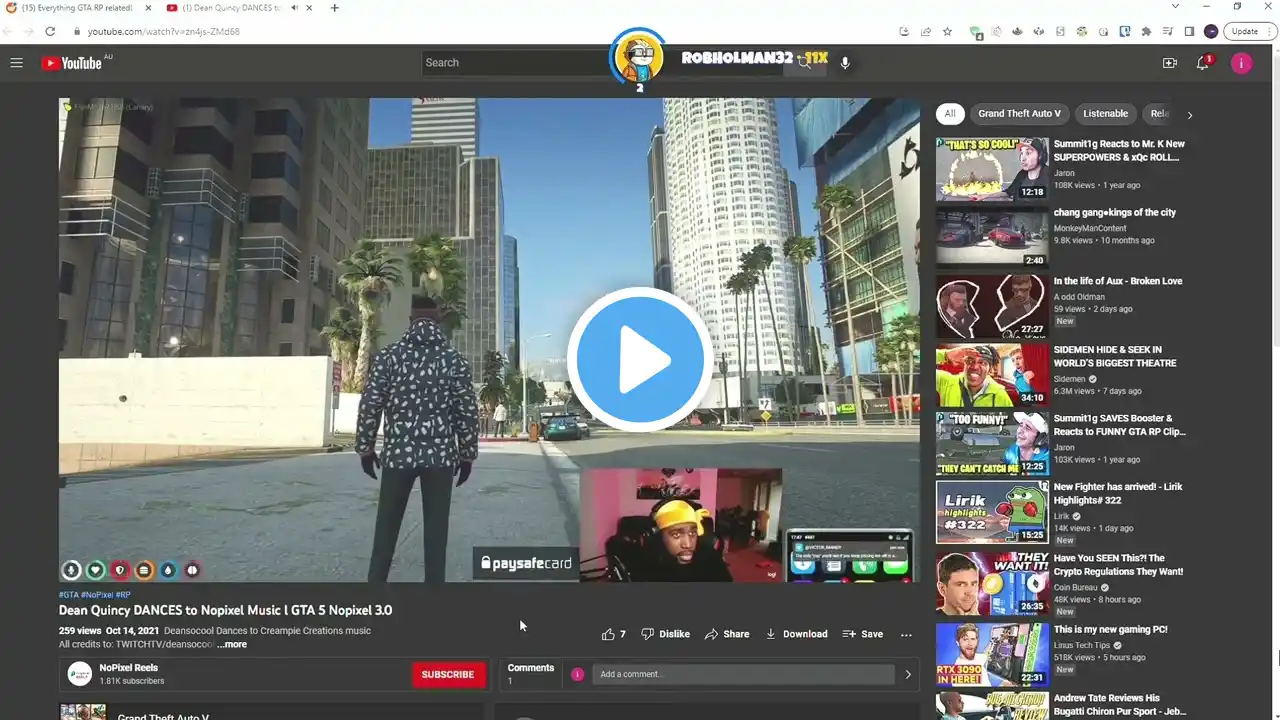Click the 'Add a comment...' field

(743, 674)
